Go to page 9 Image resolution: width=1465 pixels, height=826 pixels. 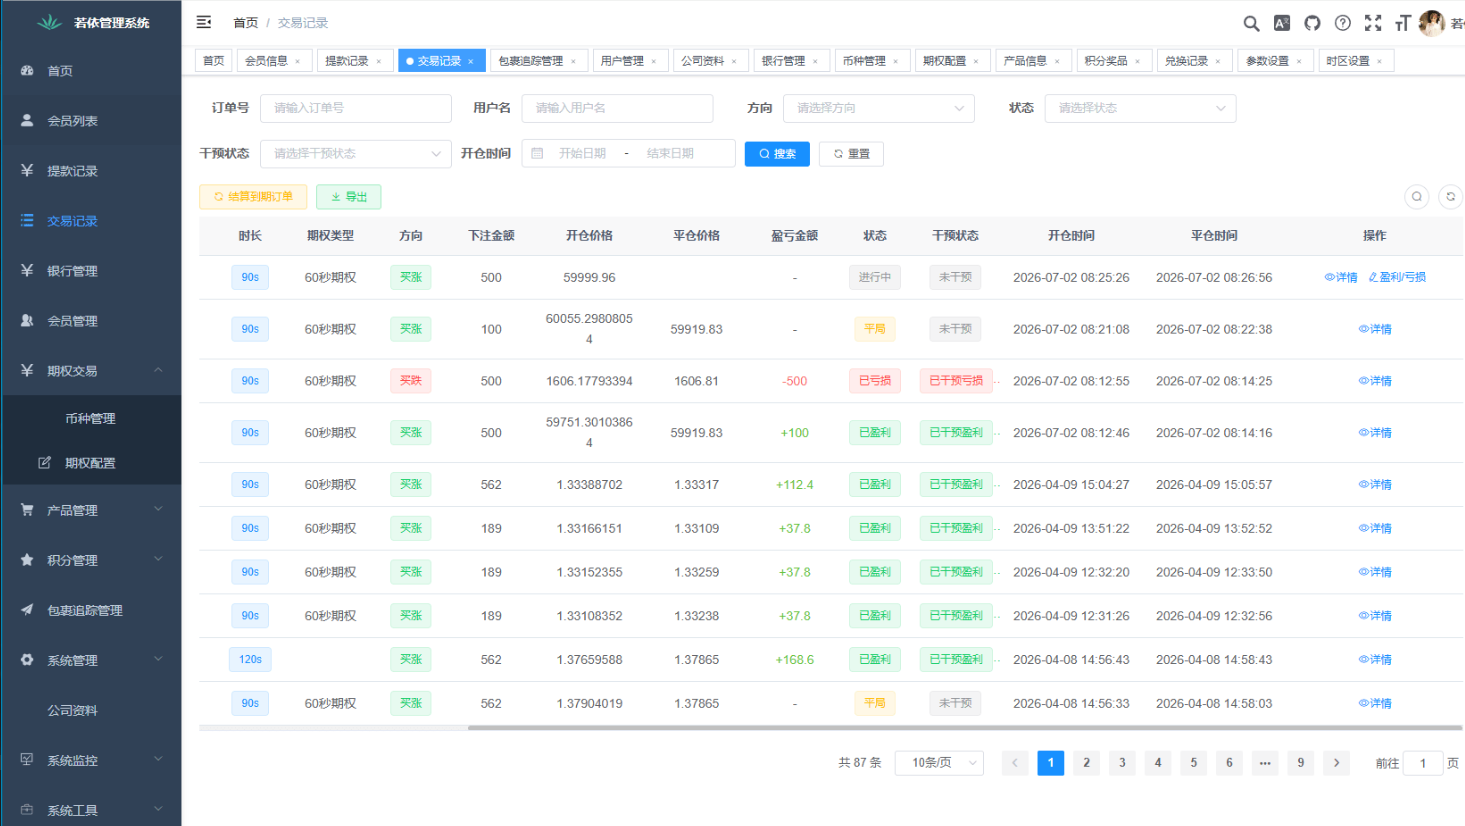click(1300, 763)
